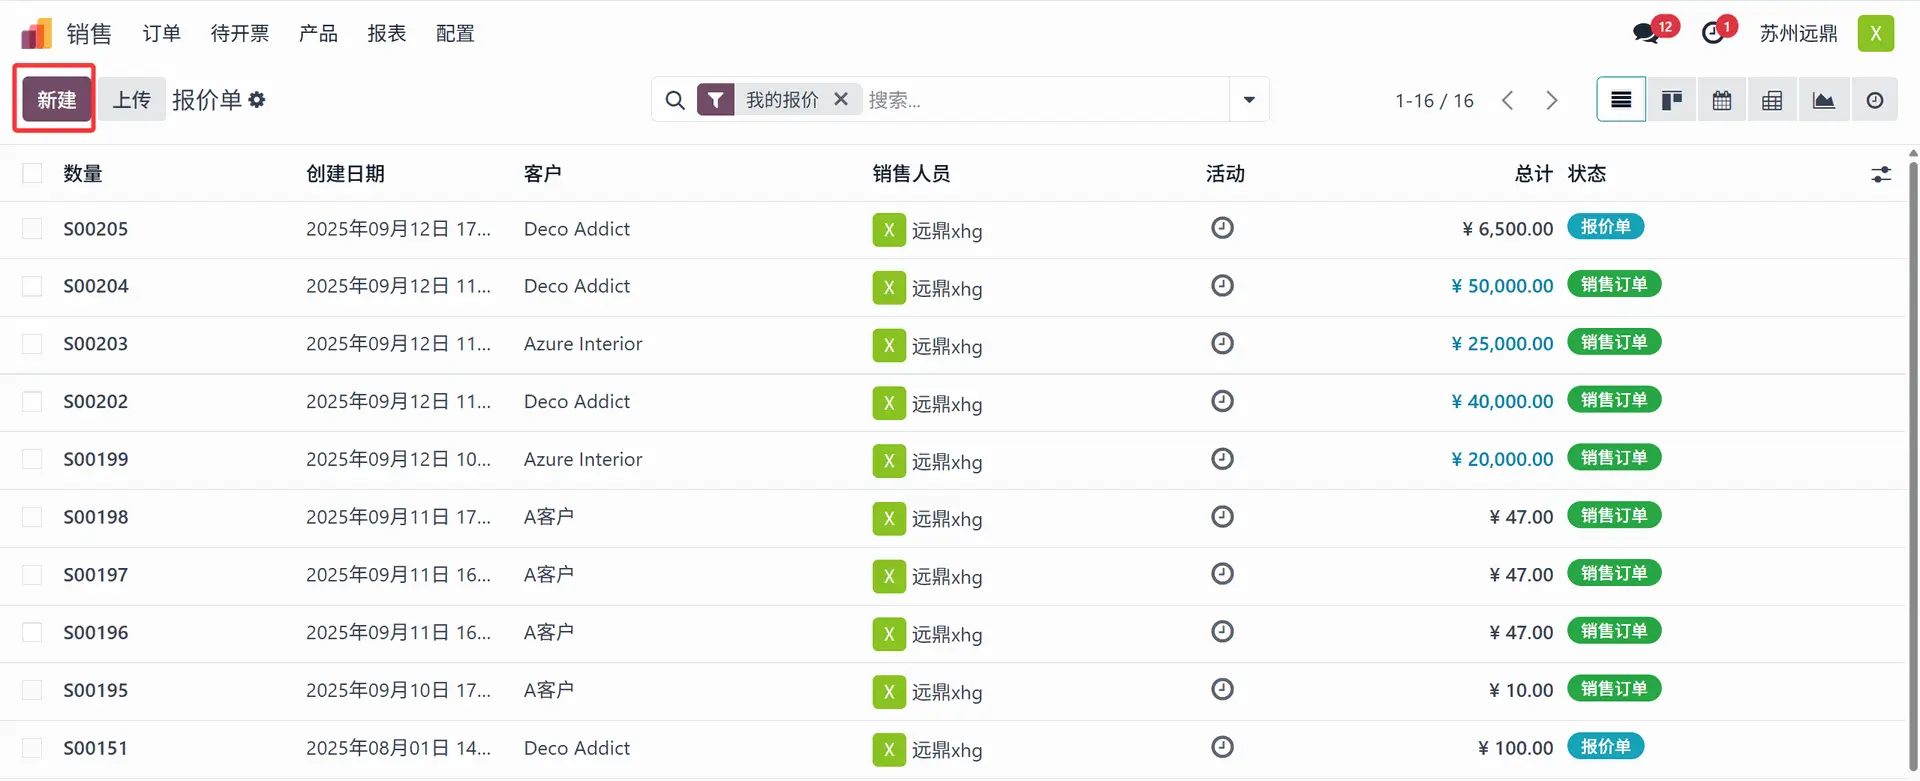Remove the 我的报价 filter

(841, 99)
